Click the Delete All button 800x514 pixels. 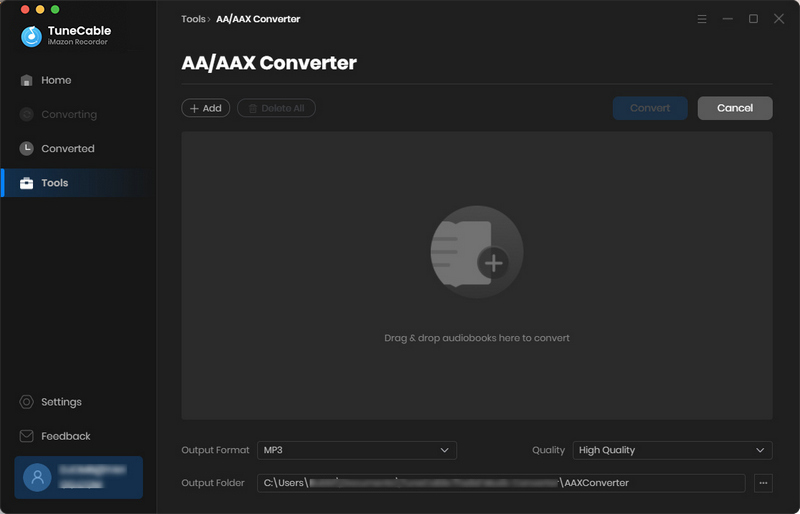click(277, 108)
